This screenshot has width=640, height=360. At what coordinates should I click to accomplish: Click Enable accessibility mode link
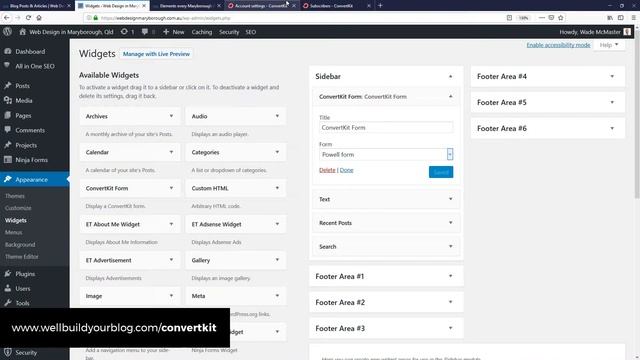[x=558, y=45]
